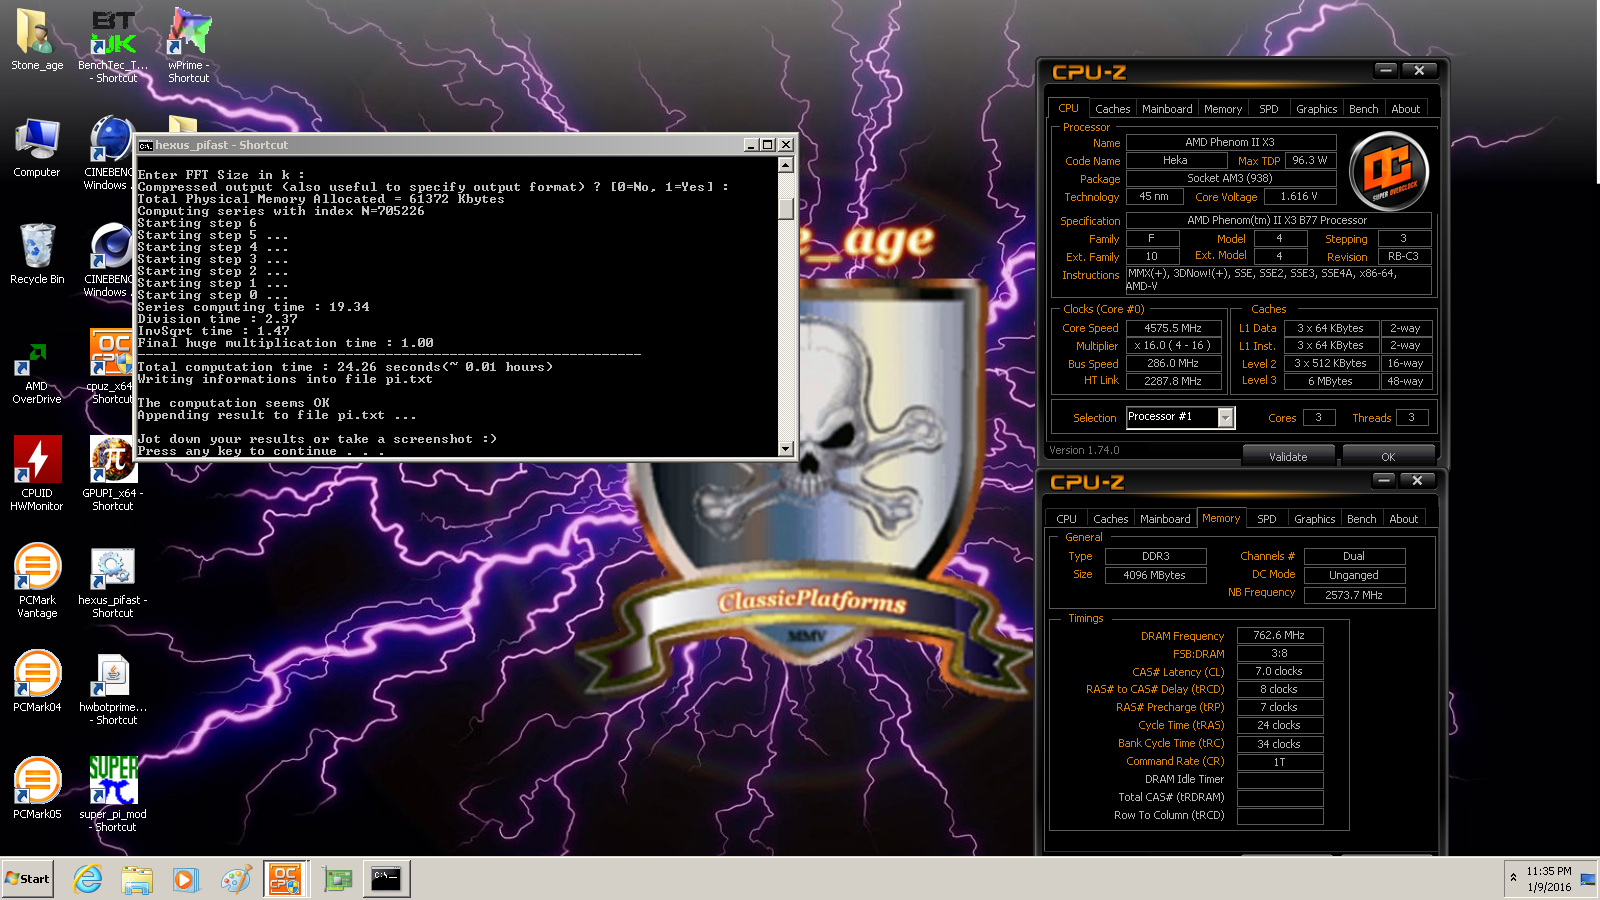Click the hexus_pifast window title icon
The height and width of the screenshot is (900, 1600).
(x=145, y=145)
